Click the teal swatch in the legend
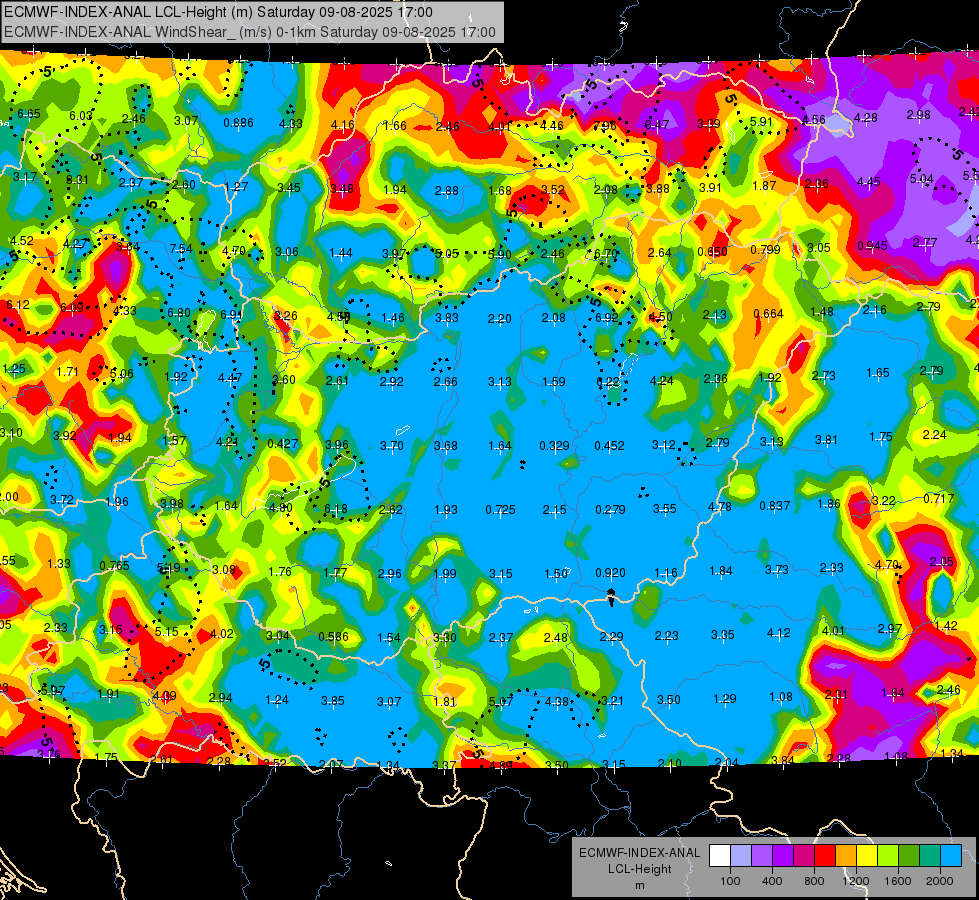 [929, 856]
